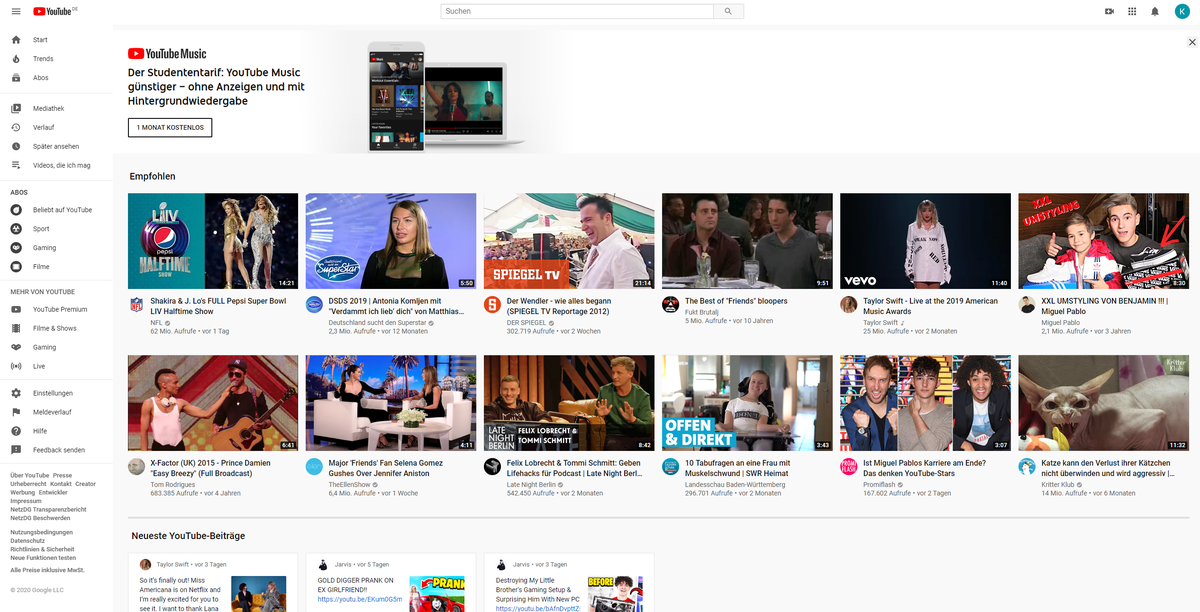Open the Late Night Berlin thumbnail
Screen dimensions: 1200x612
(569, 403)
